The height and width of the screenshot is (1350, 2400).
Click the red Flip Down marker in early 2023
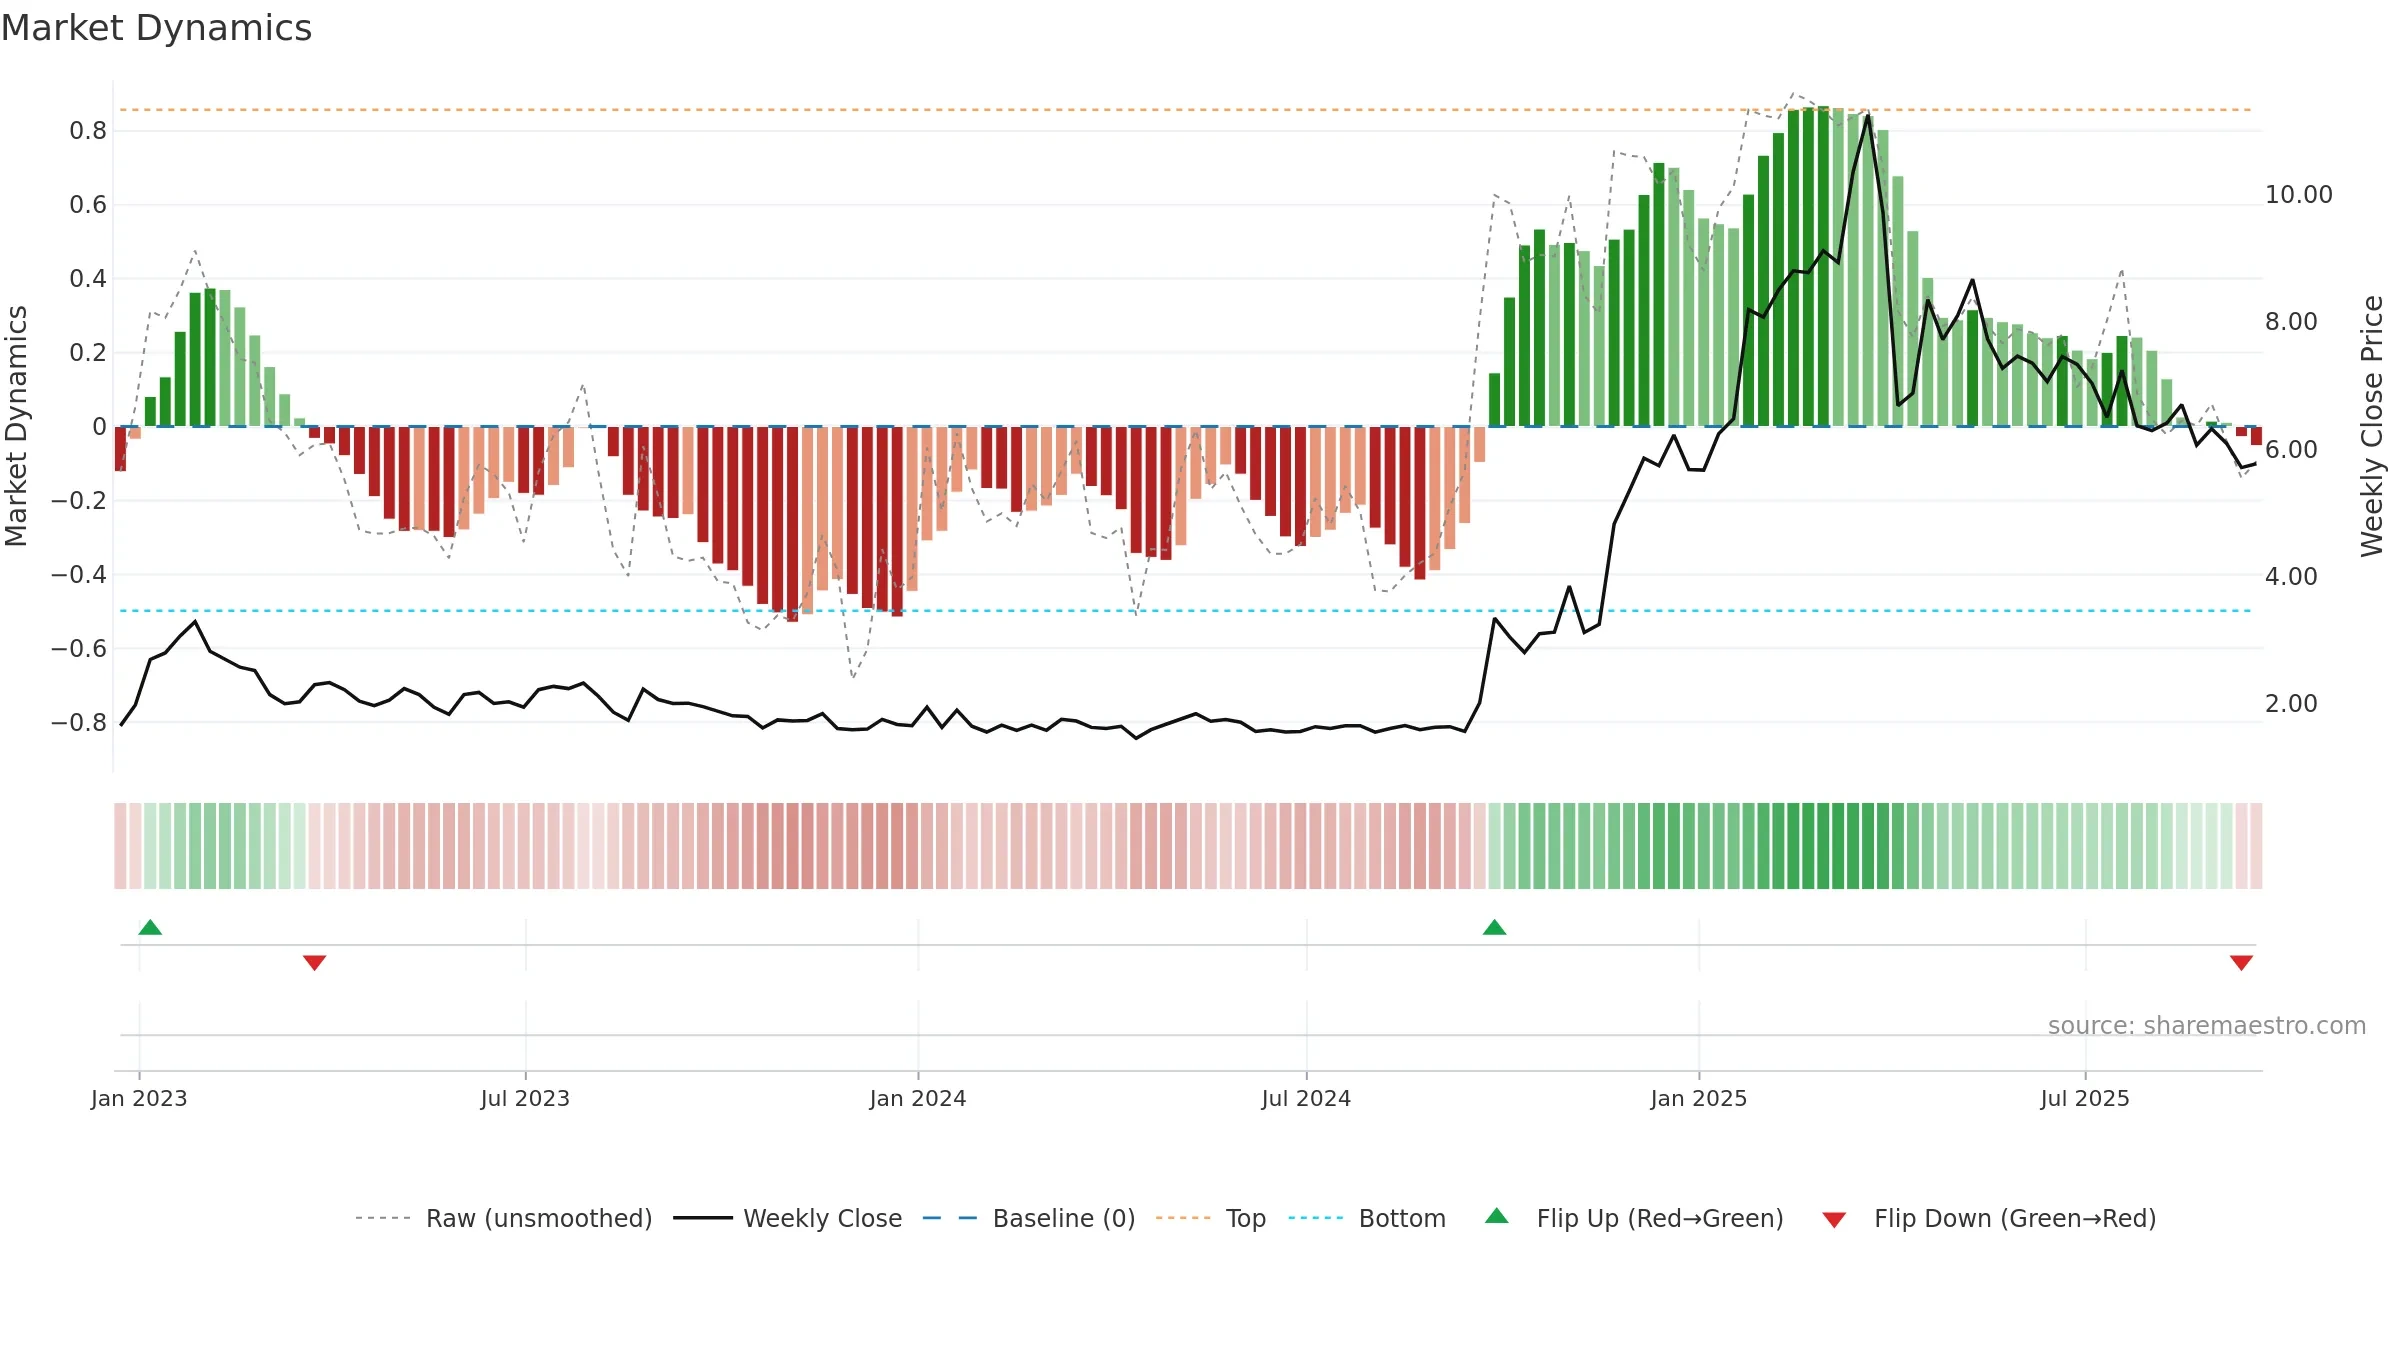(x=314, y=963)
